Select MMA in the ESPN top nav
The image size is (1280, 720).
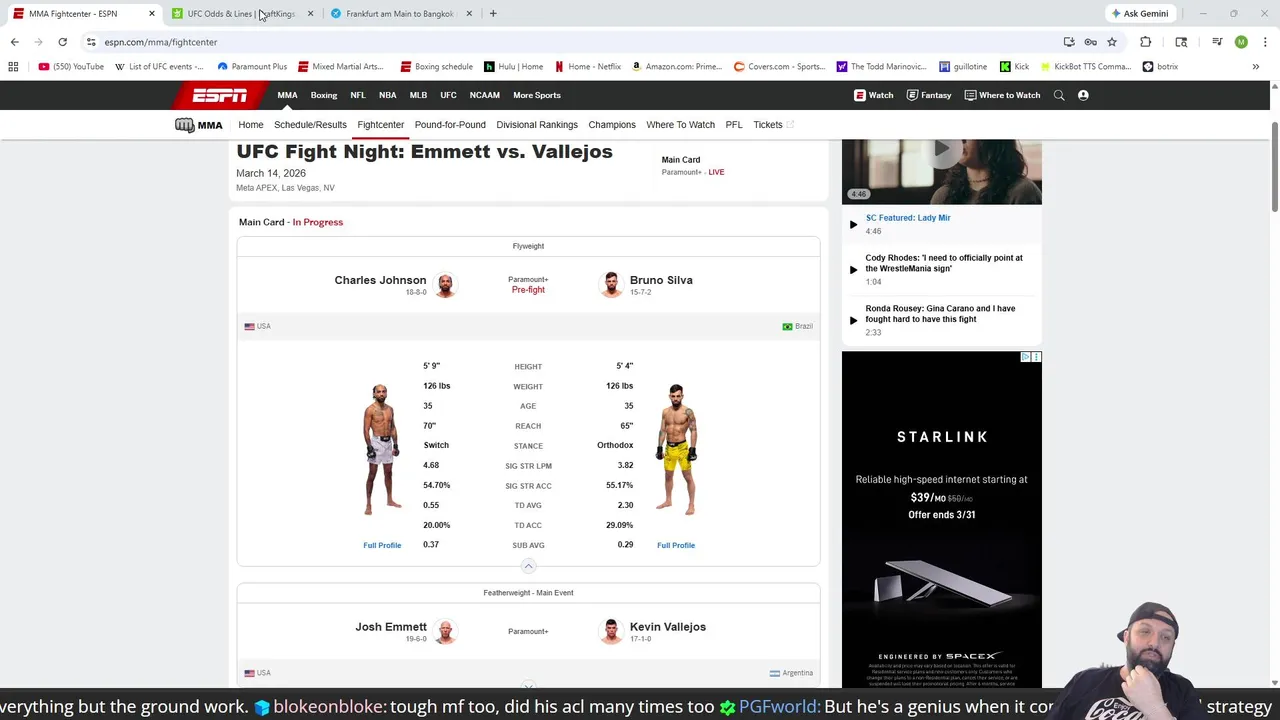287,95
